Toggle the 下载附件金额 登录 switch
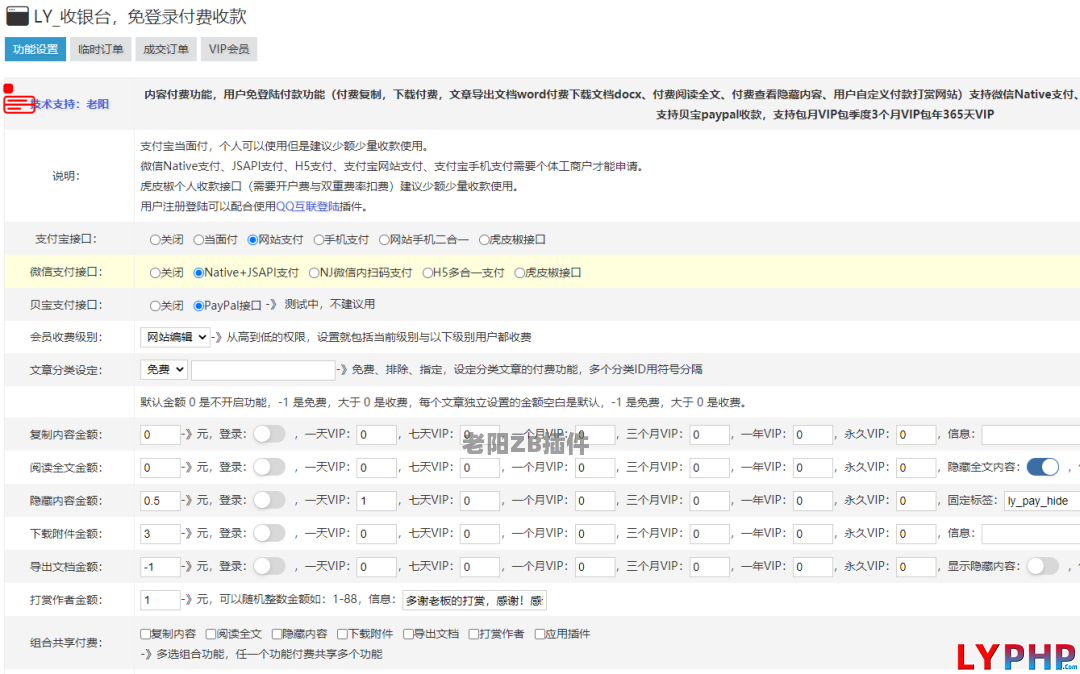The image size is (1080, 674). click(269, 533)
